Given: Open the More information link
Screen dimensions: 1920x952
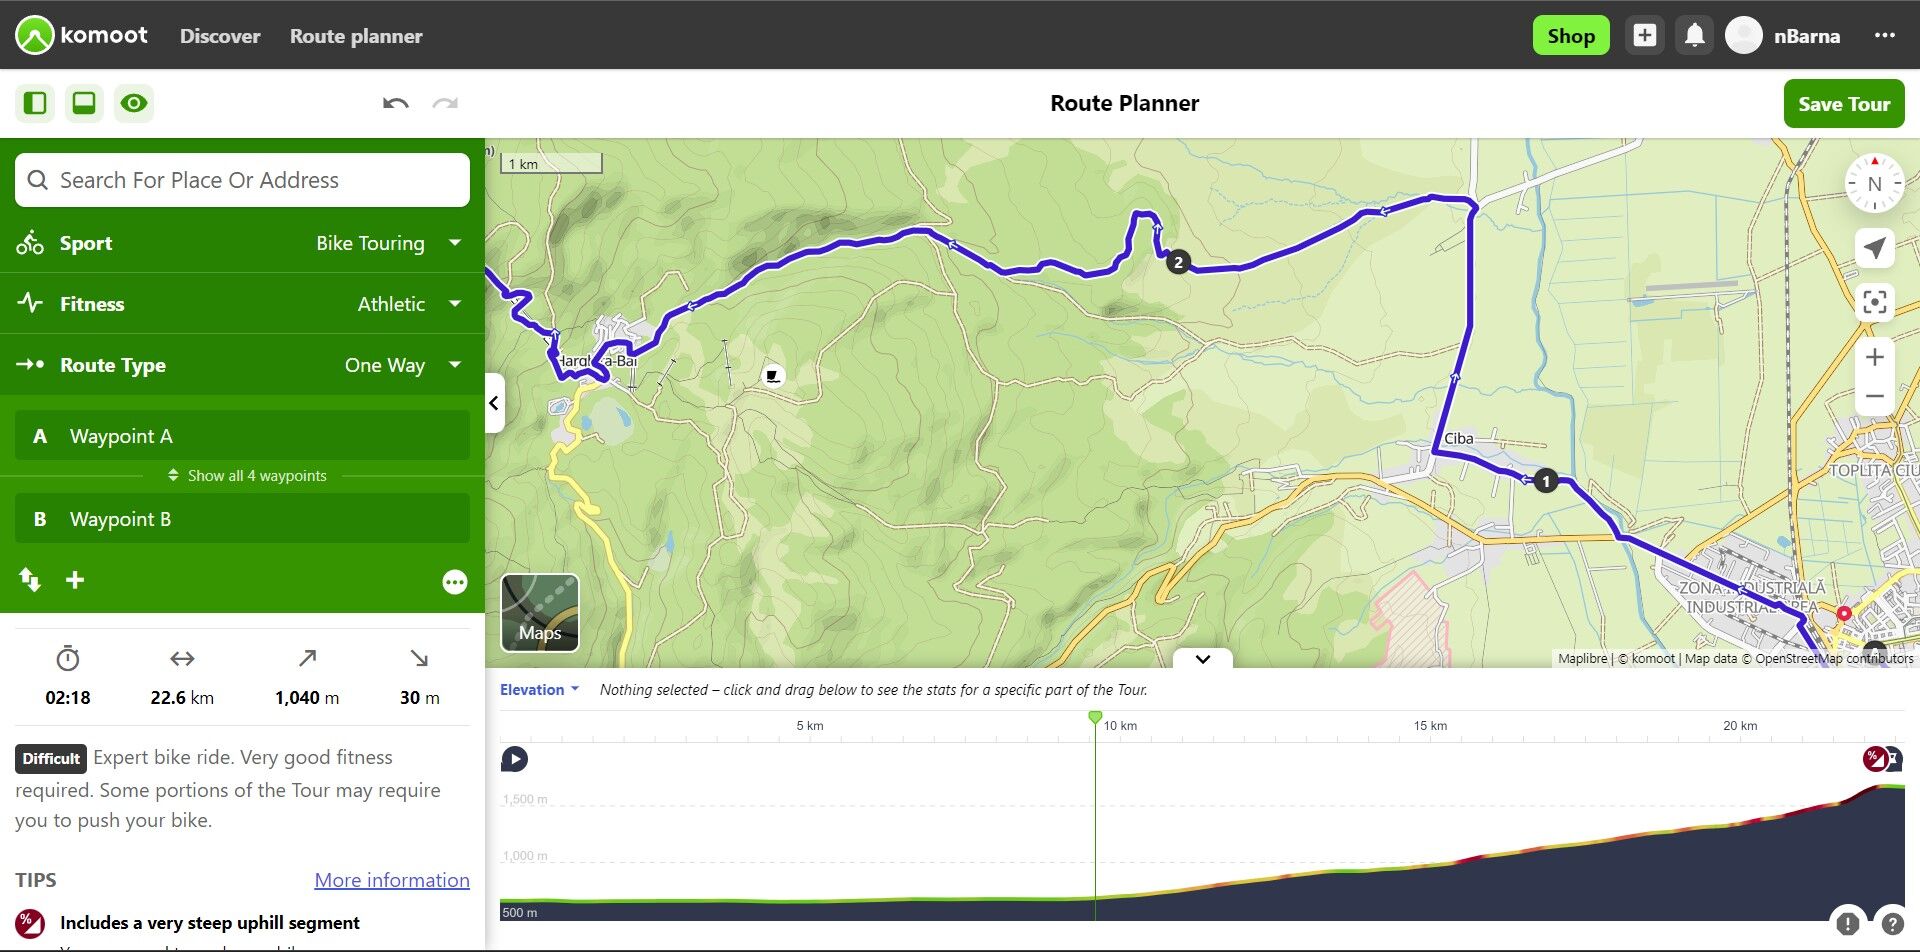Looking at the screenshot, I should [x=392, y=880].
